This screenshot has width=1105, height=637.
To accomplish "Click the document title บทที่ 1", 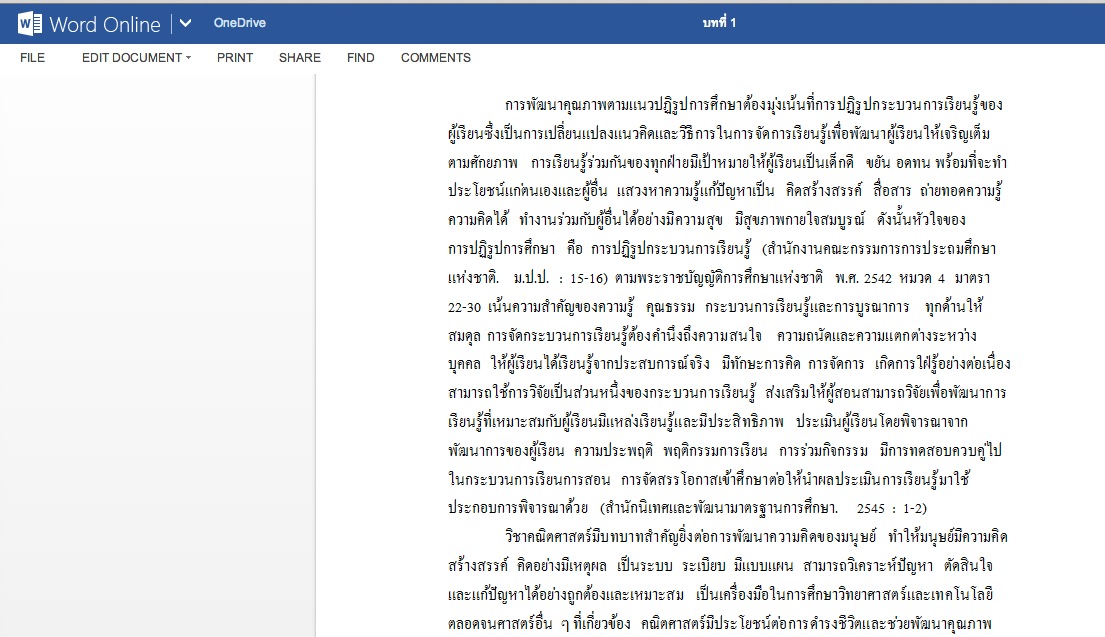I will tap(720, 23).
